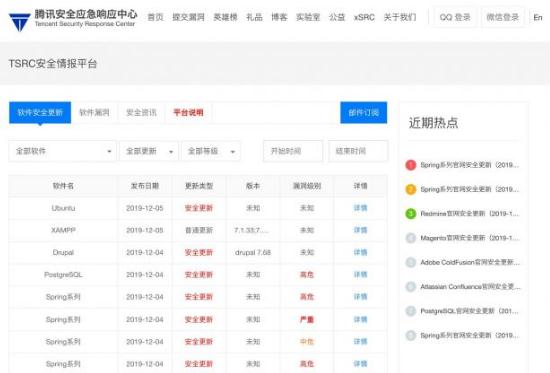Open 详情 link for the Drupal row
550x373 pixels.
[x=360, y=253]
